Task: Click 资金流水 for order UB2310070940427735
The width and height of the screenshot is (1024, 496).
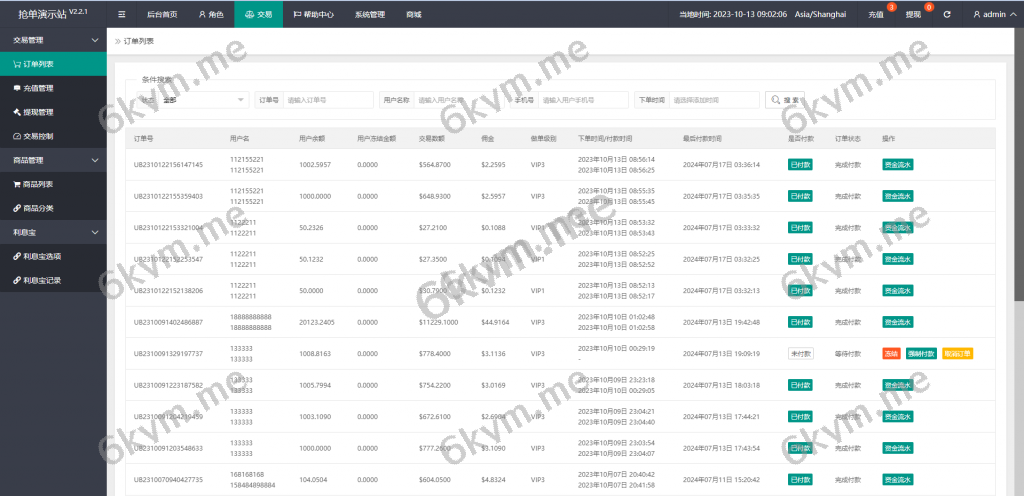Action: tap(897, 480)
